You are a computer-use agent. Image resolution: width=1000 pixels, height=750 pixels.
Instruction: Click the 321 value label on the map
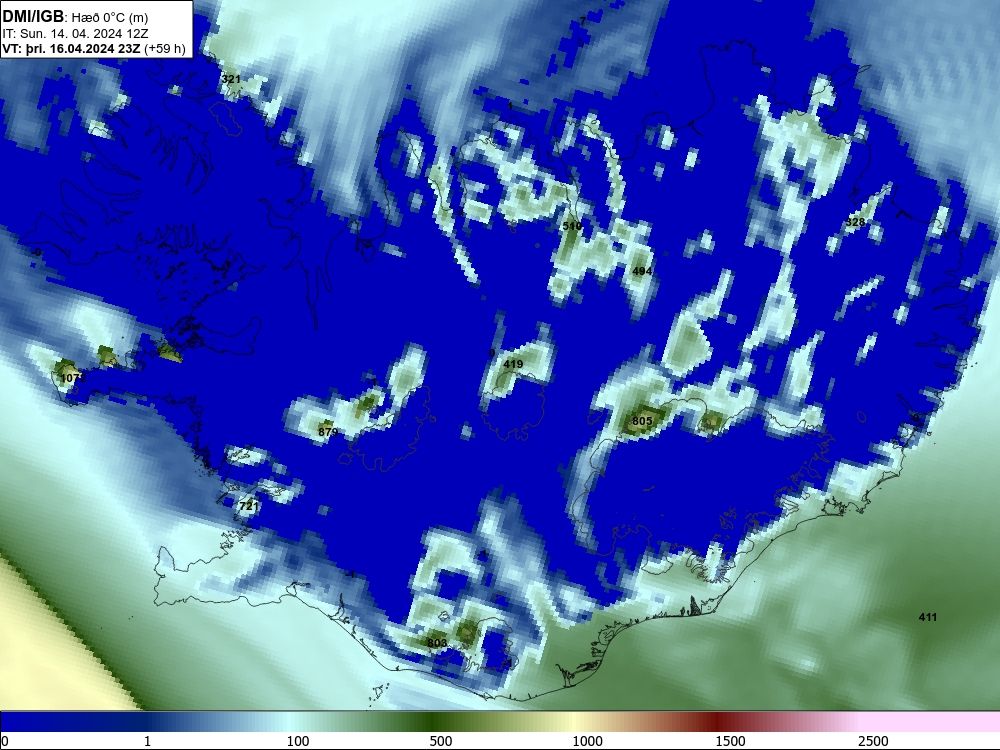click(x=231, y=79)
